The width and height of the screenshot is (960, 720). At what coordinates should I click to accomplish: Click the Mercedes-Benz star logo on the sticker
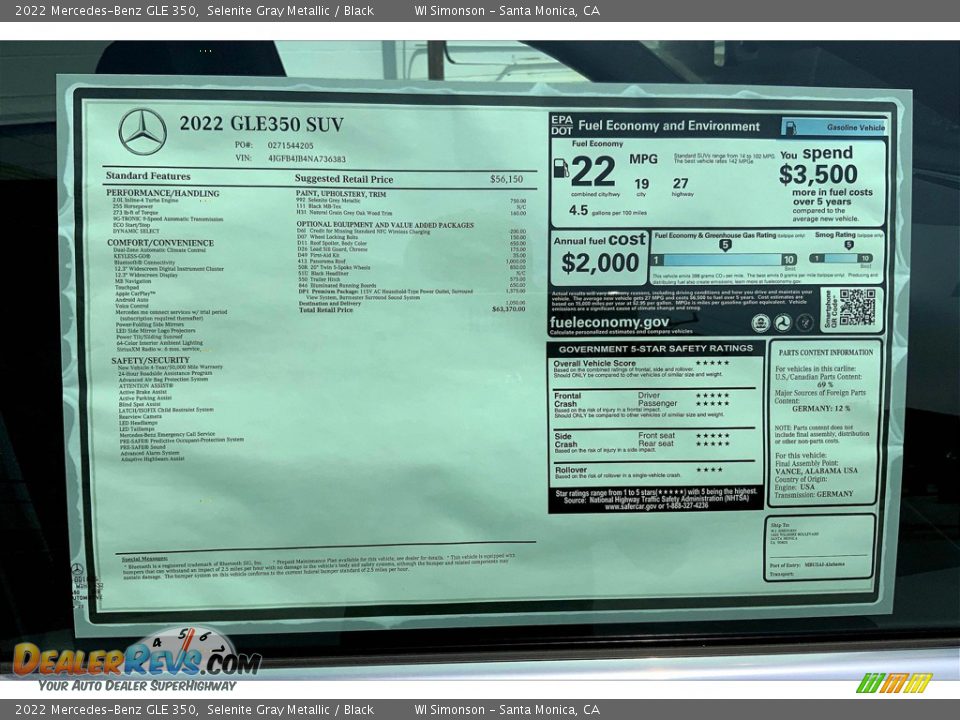pos(142,132)
